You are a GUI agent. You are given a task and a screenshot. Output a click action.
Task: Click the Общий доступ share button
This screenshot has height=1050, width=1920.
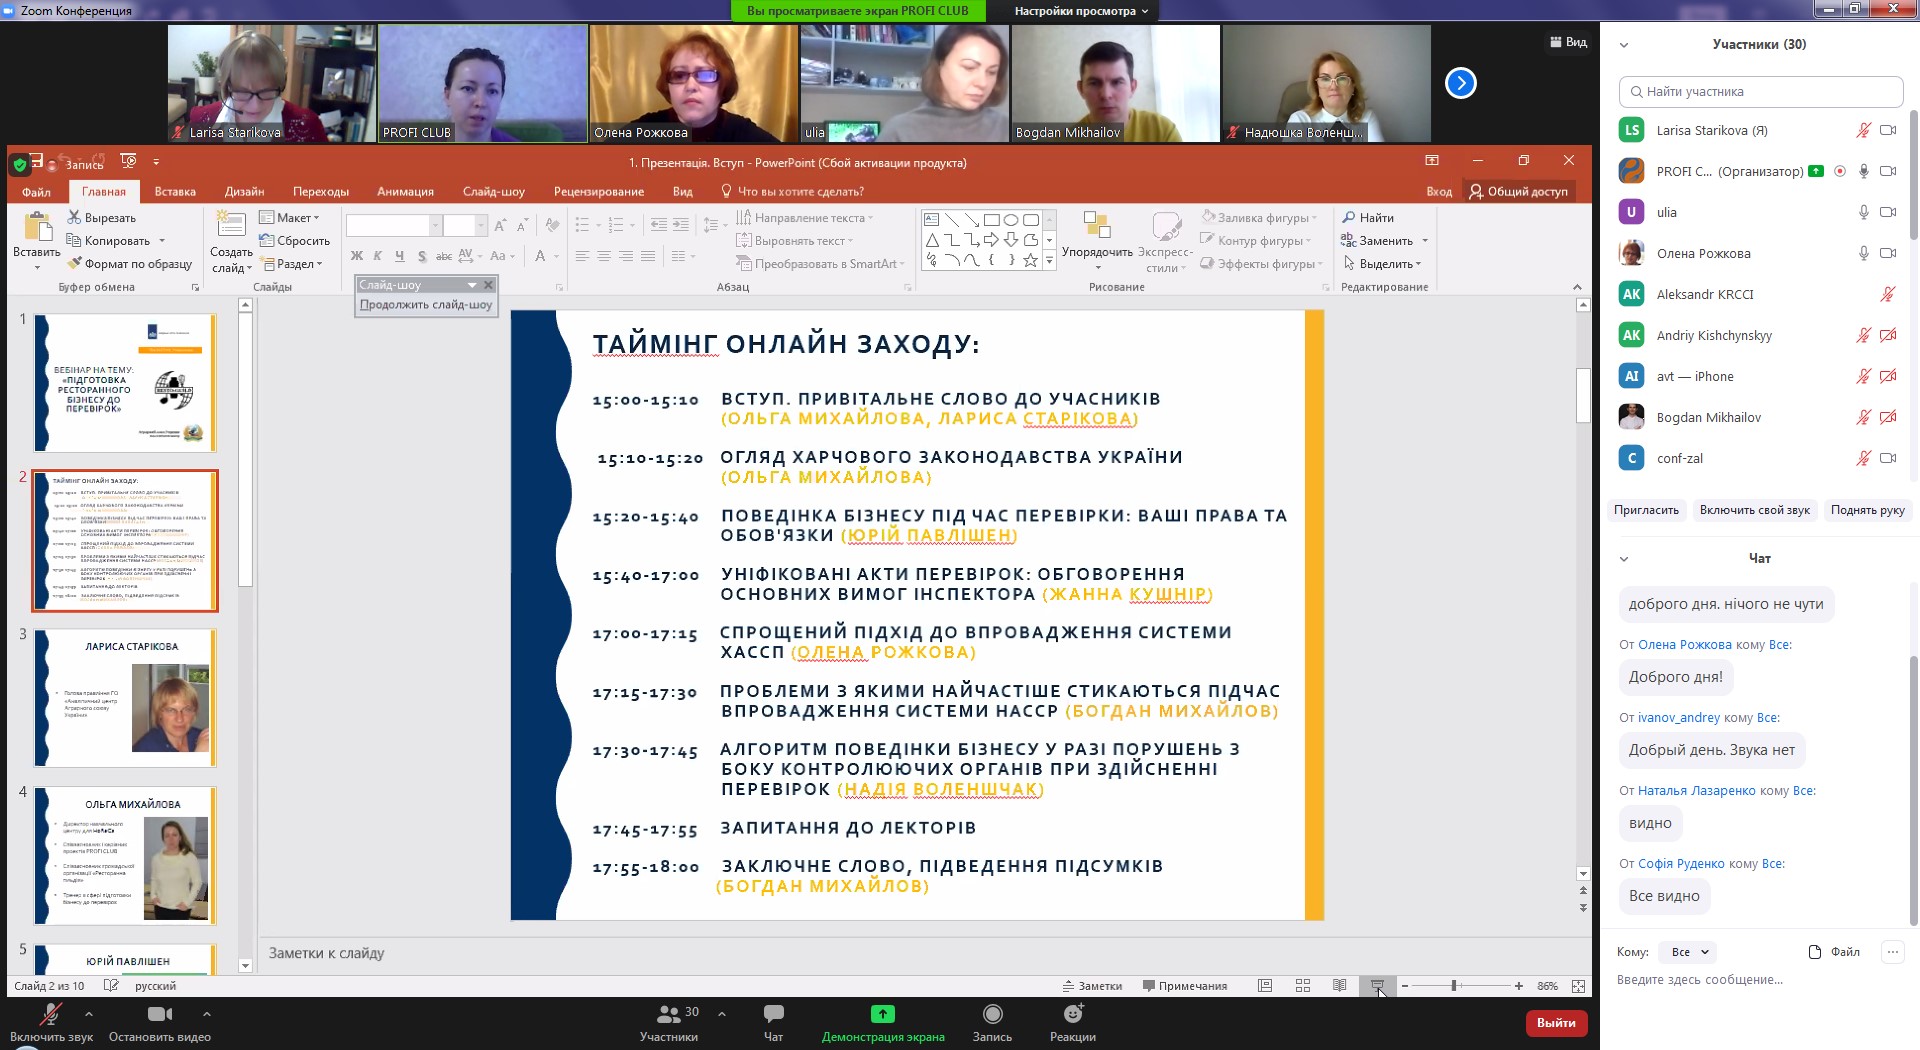(x=1519, y=191)
